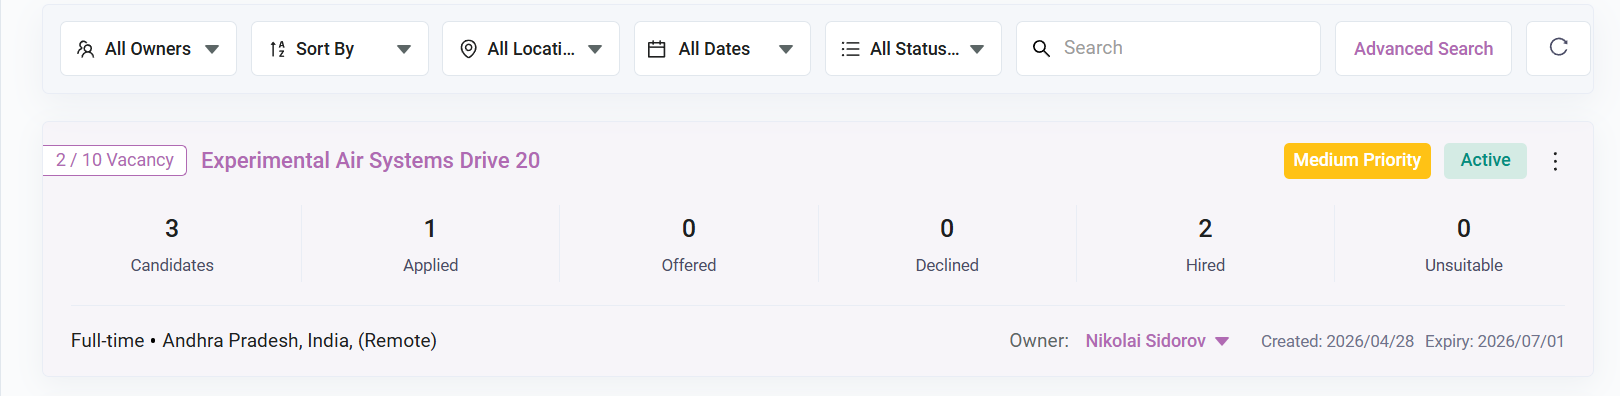Click the calendar icon in All Dates
The width and height of the screenshot is (1620, 396).
click(x=657, y=49)
